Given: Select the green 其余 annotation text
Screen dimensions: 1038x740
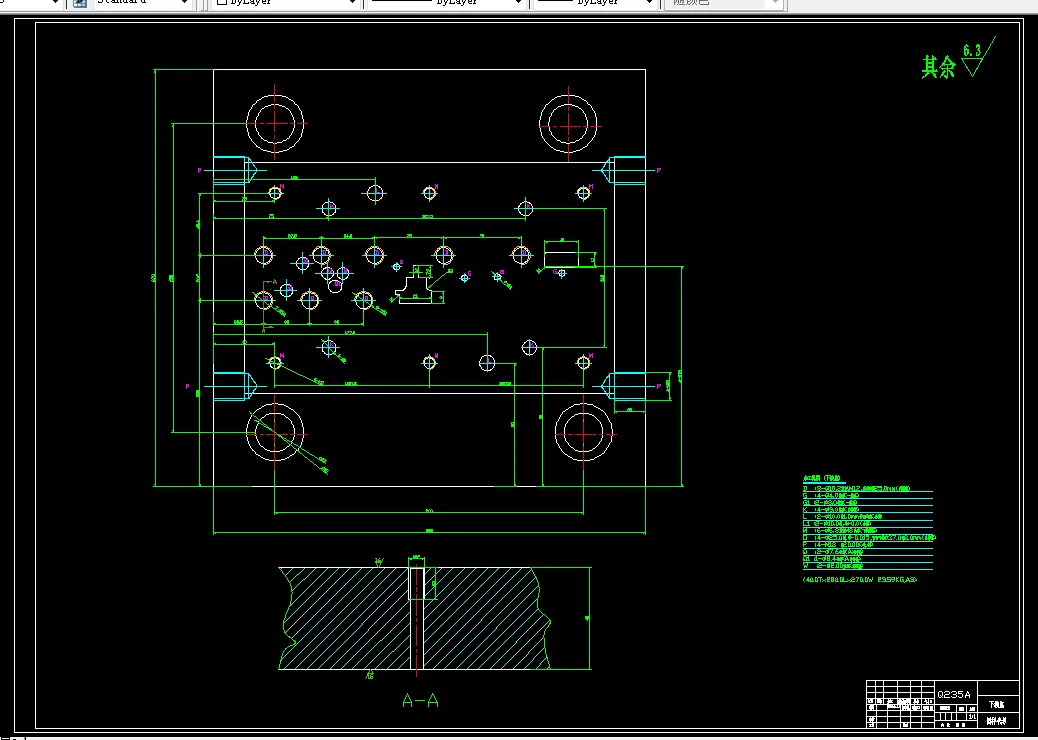Looking at the screenshot, I should click(939, 67).
